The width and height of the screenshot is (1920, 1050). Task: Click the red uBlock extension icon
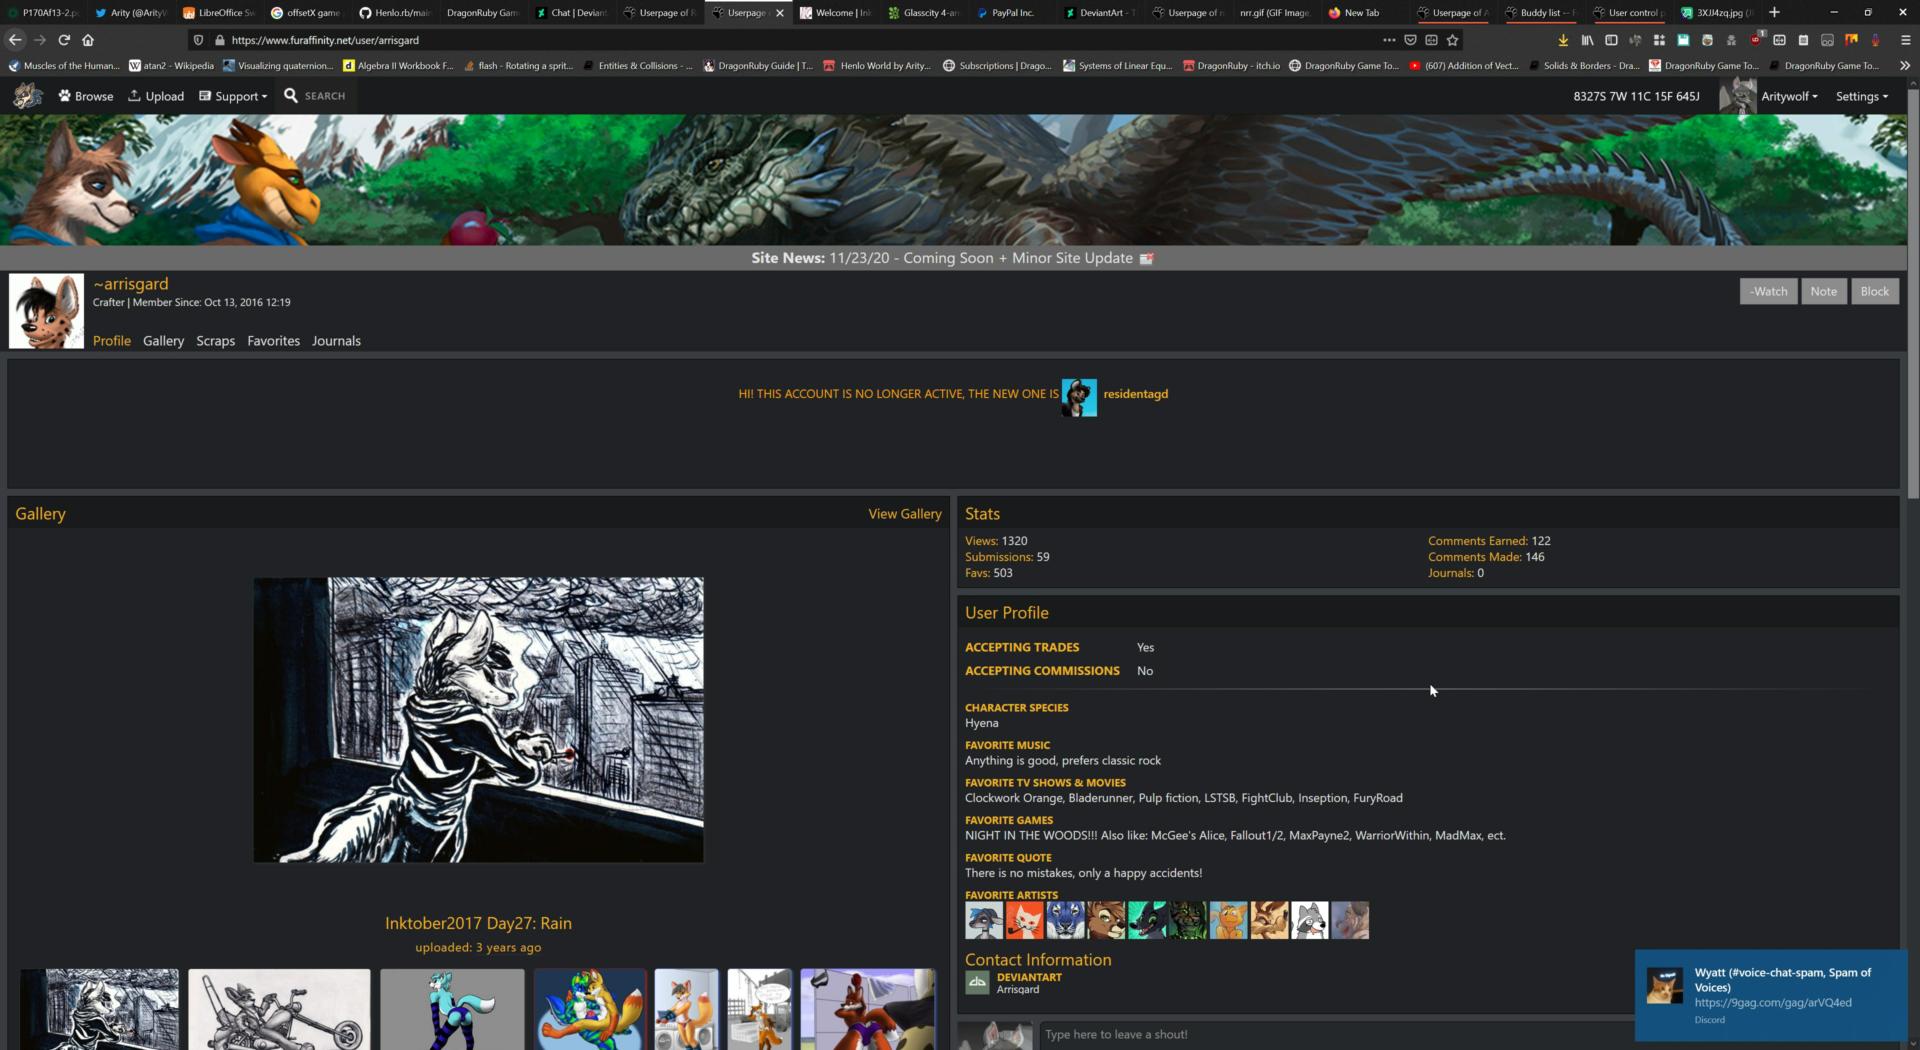click(1755, 40)
